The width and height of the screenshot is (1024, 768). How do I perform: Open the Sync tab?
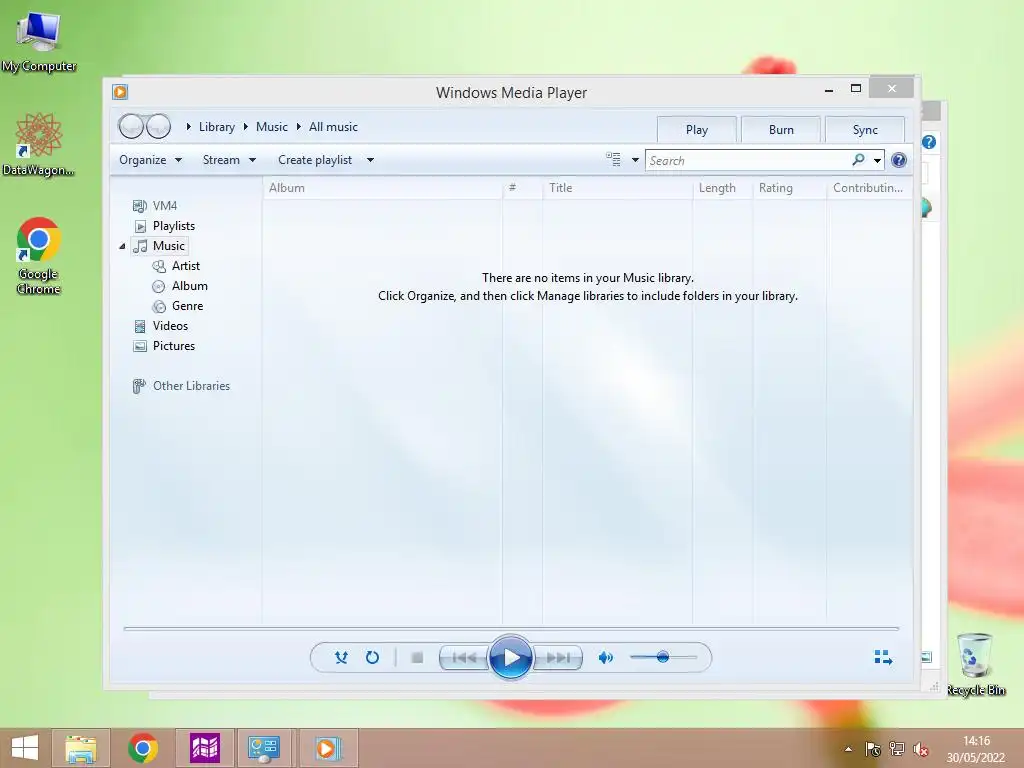[x=865, y=129]
